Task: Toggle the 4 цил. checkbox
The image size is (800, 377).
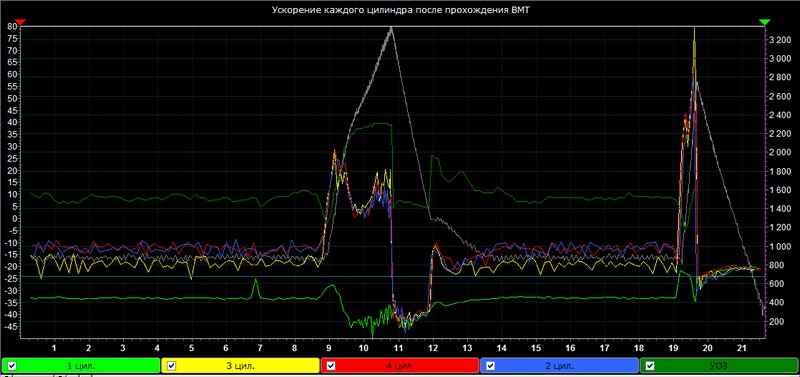Action: [x=331, y=365]
